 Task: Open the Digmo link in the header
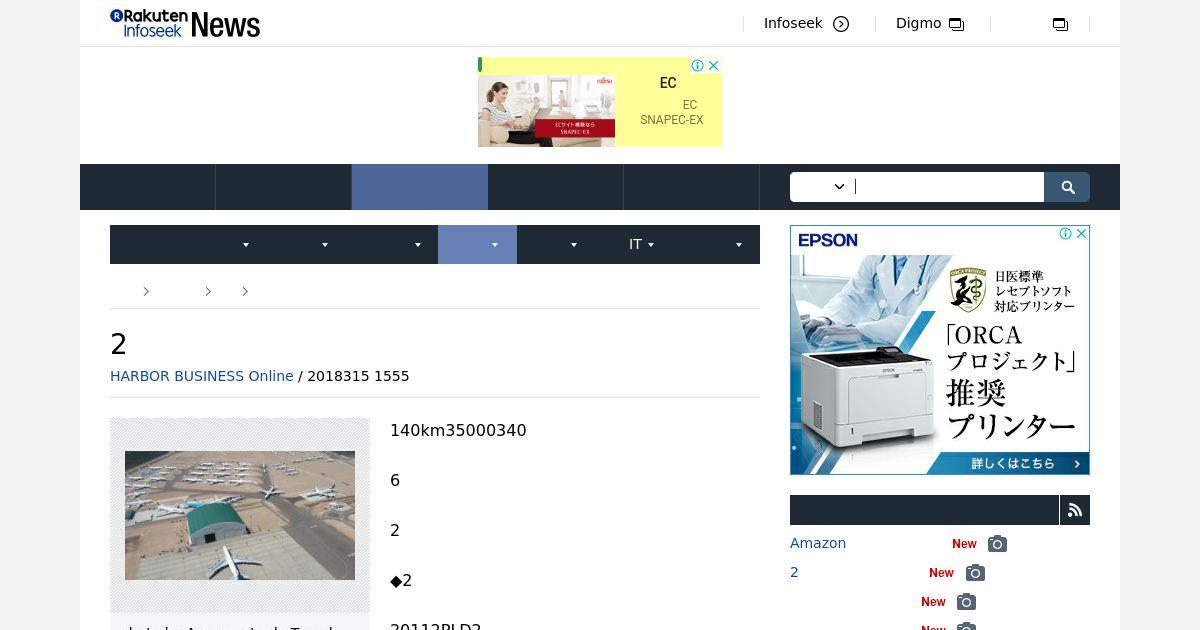(x=918, y=23)
